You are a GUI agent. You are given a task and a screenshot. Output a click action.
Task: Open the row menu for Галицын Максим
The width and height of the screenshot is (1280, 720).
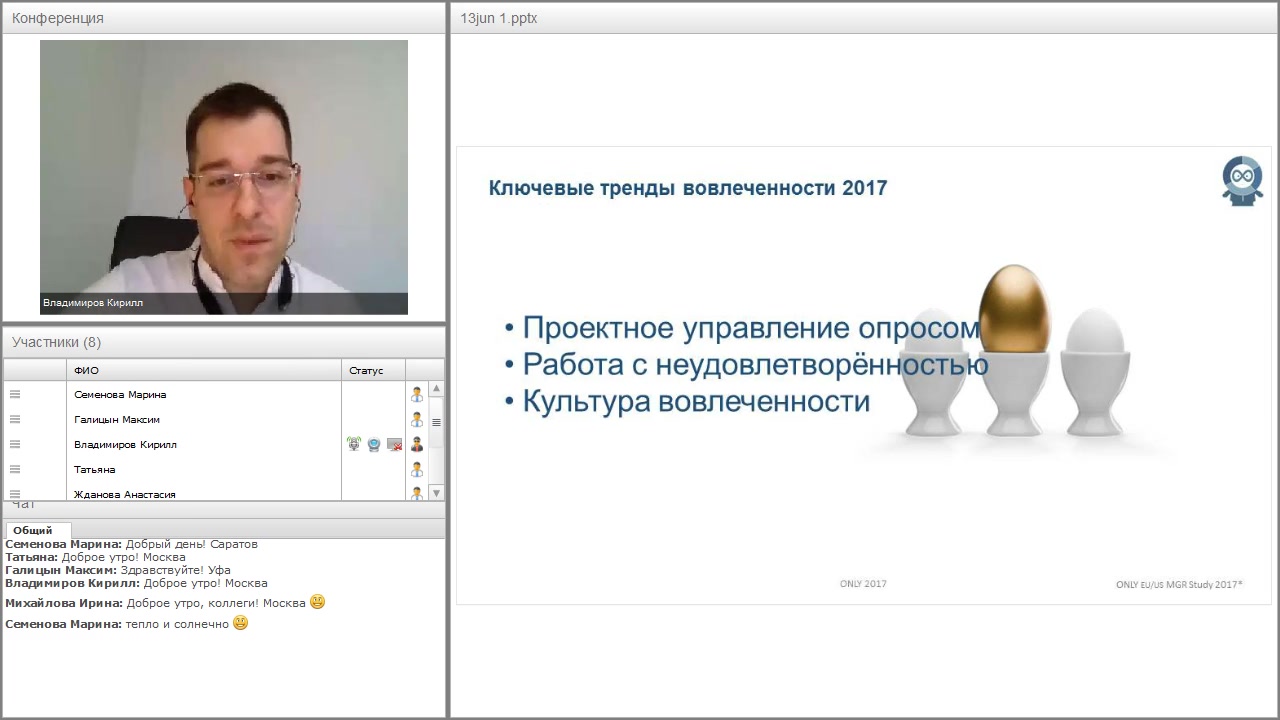tap(14, 419)
